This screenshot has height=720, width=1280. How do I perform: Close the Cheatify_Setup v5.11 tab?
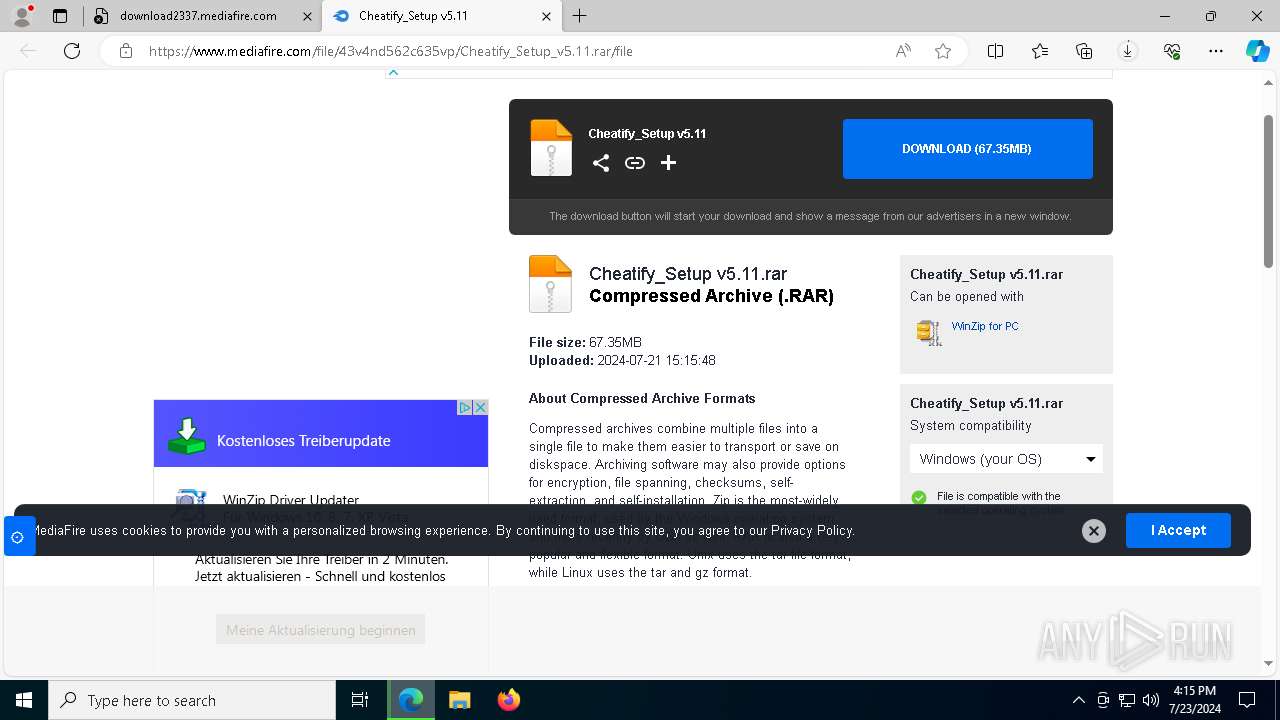coord(546,16)
